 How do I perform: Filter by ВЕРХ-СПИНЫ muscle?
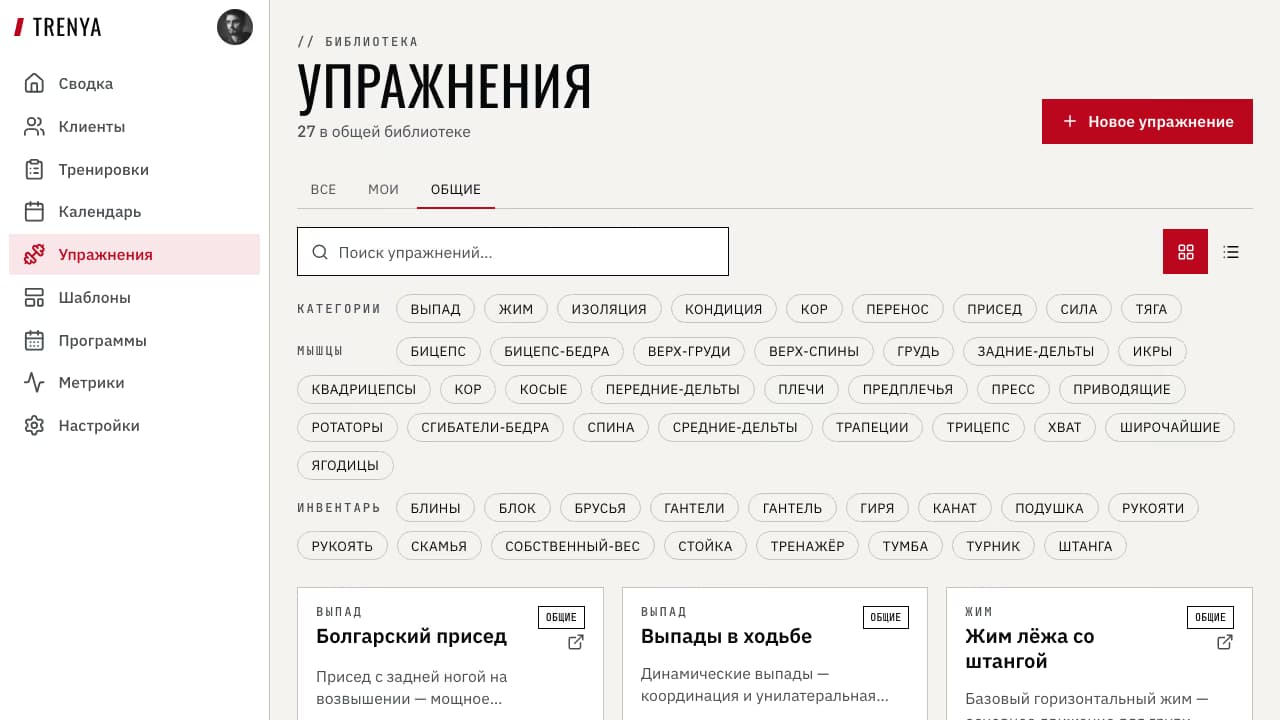(x=813, y=351)
